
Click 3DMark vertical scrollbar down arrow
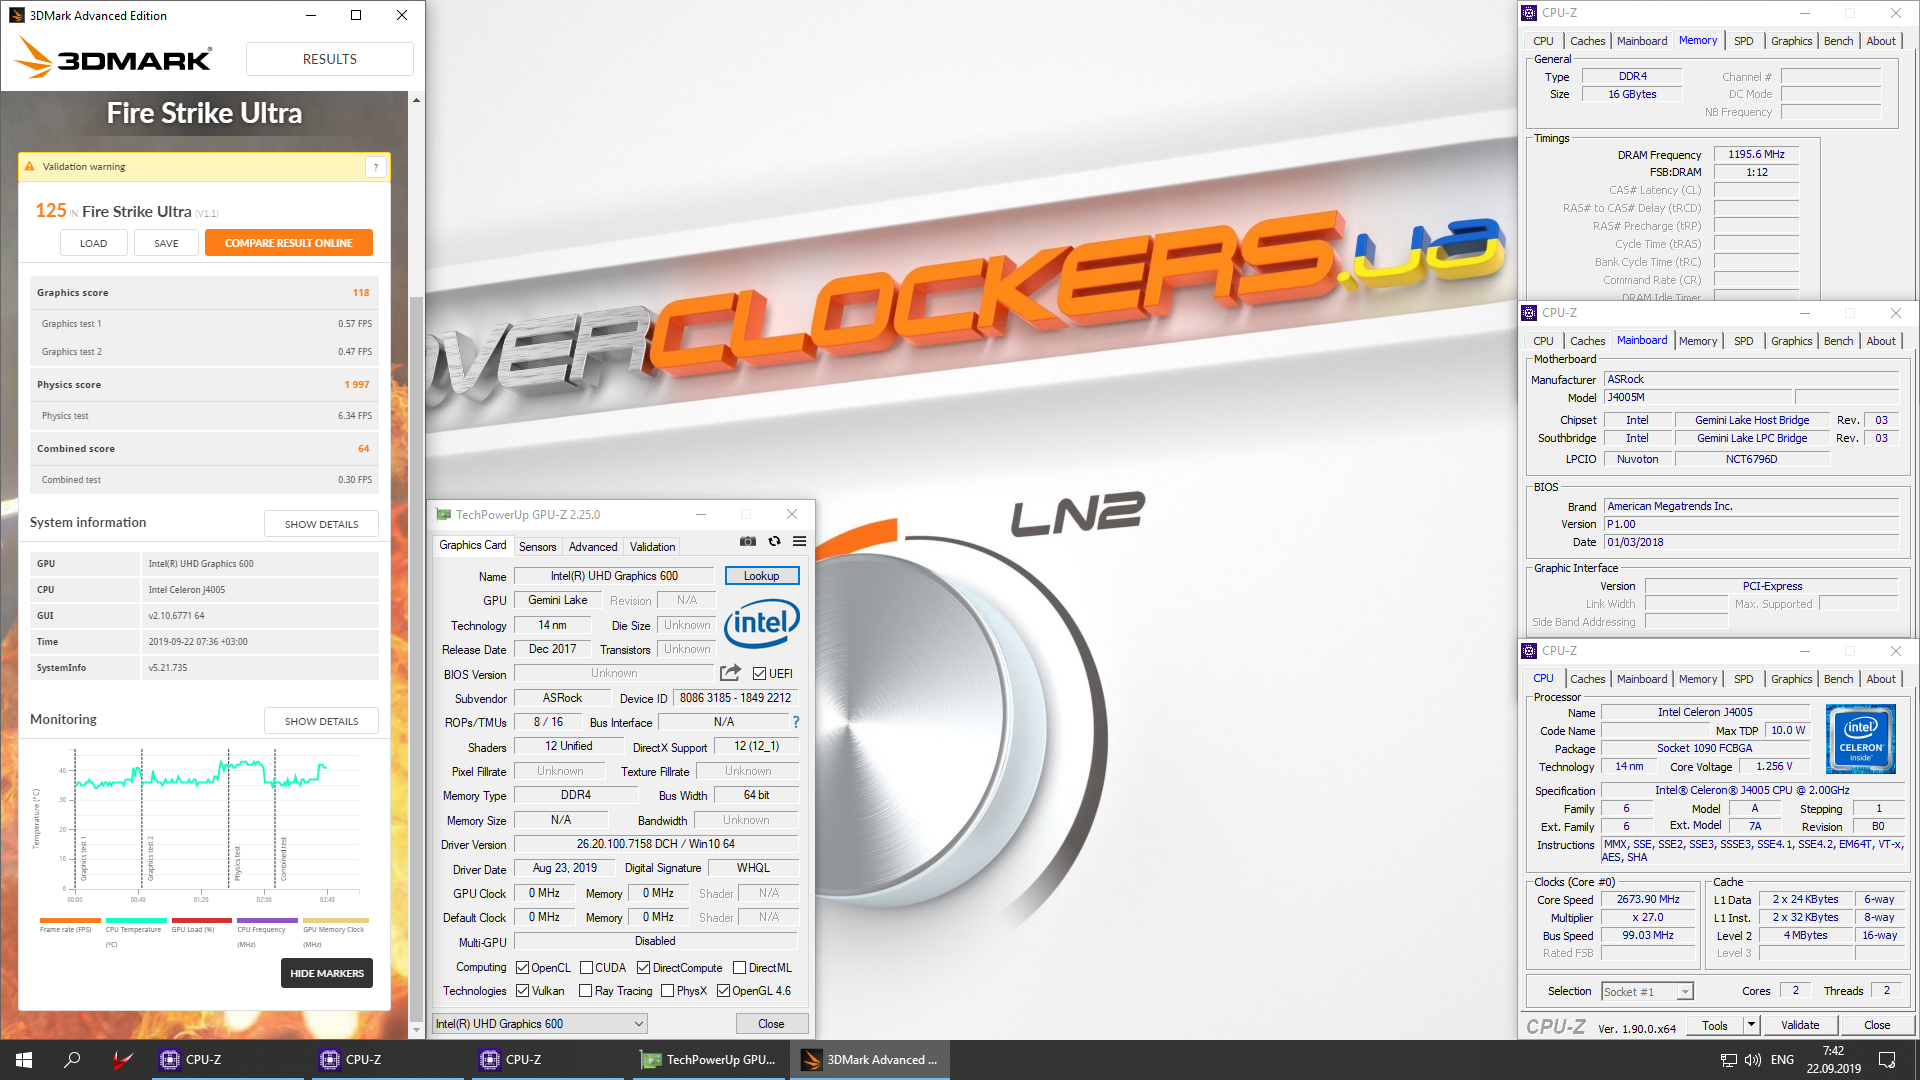click(416, 1029)
